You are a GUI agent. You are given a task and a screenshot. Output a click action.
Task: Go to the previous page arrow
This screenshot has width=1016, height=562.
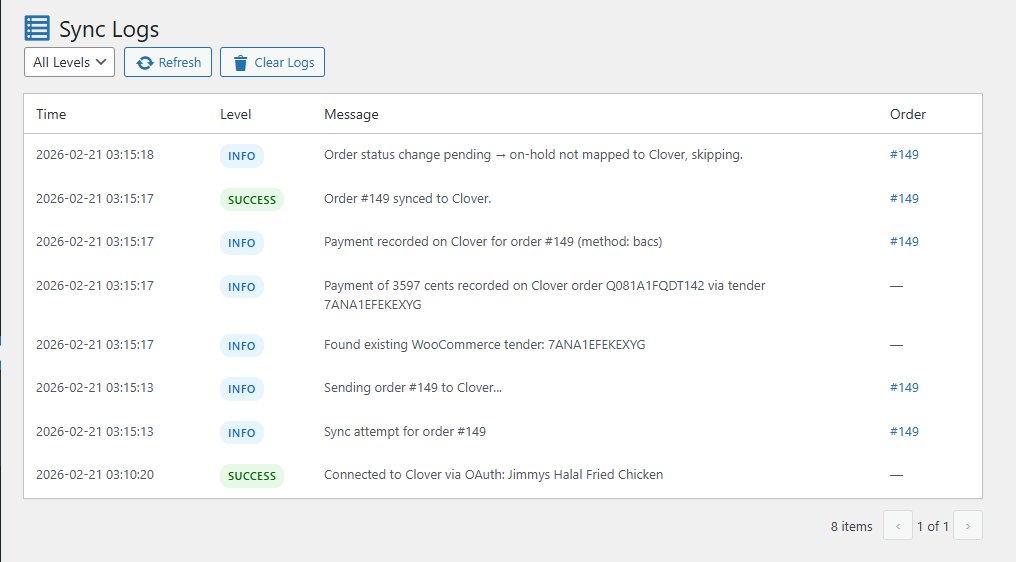[x=898, y=526]
